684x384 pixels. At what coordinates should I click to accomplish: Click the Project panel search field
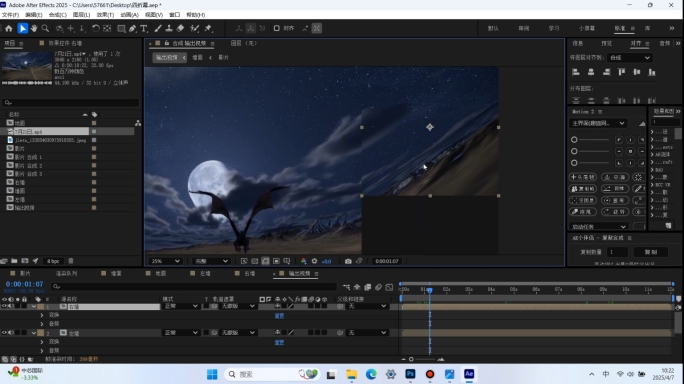click(x=71, y=103)
